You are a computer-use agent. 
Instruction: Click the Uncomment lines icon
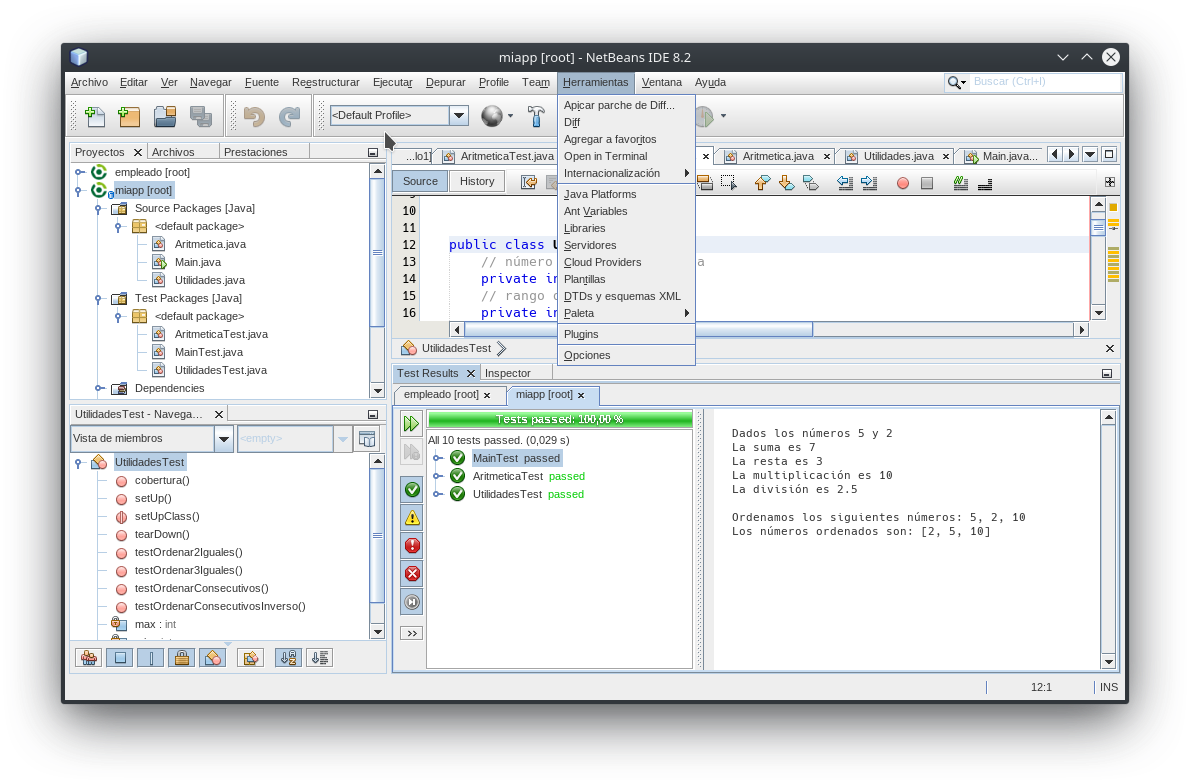985,183
